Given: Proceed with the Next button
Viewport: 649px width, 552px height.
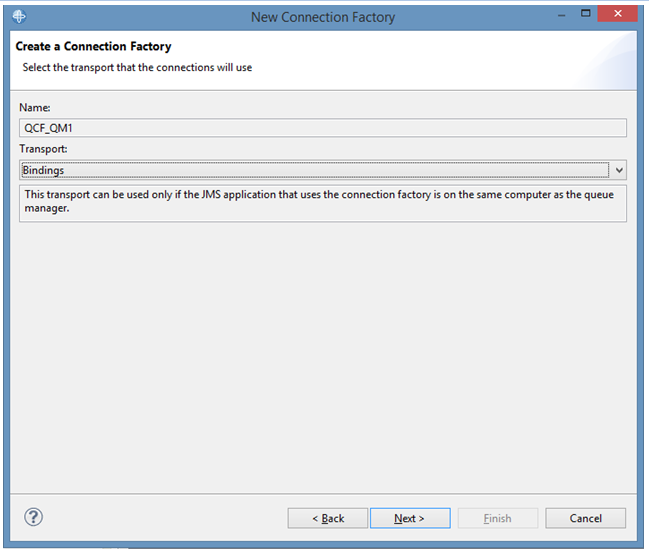Looking at the screenshot, I should tap(410, 518).
